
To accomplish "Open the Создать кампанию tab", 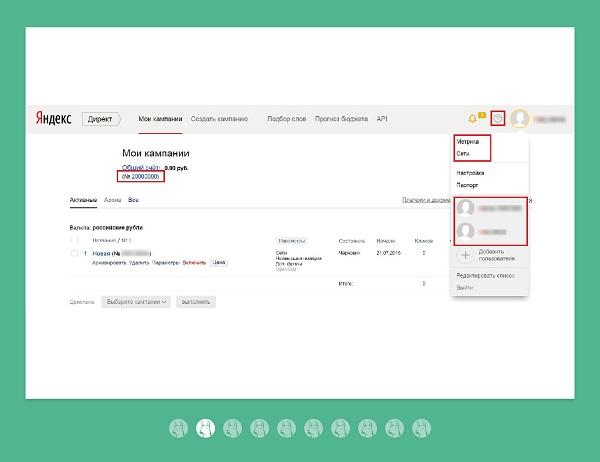I will click(x=219, y=119).
